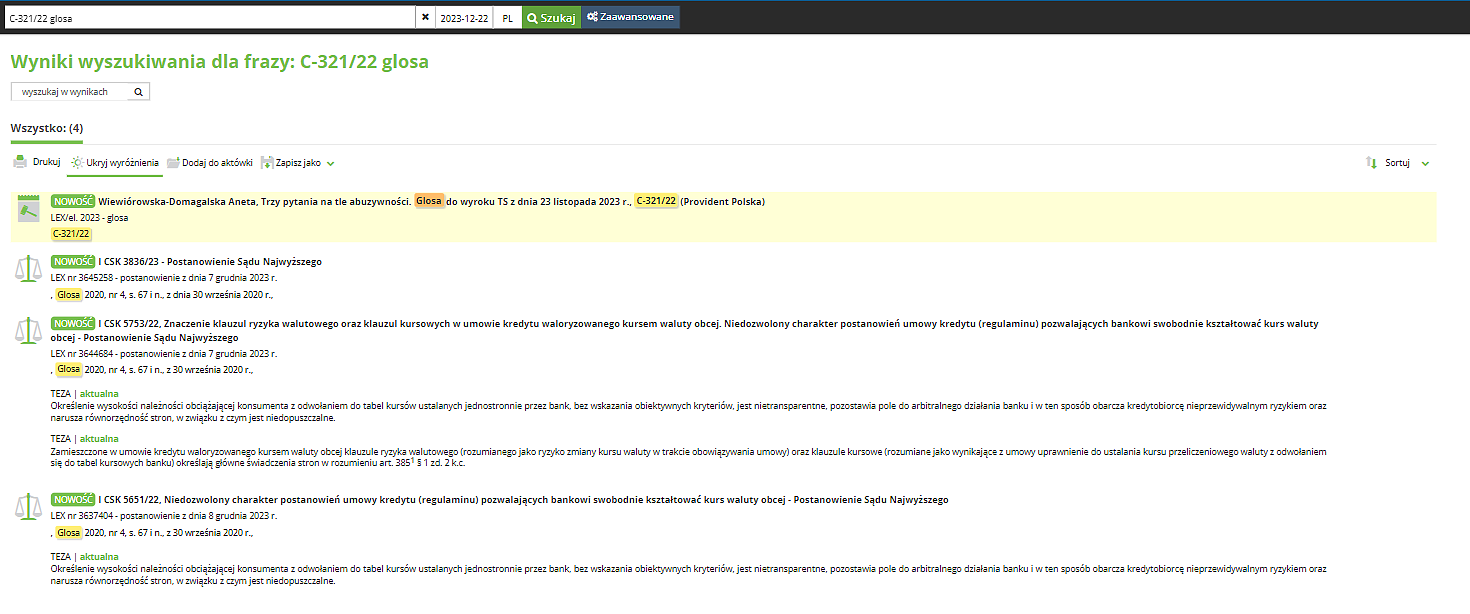
Task: Click the yellow C-321/22 tag under the glosa
Action: (x=71, y=234)
